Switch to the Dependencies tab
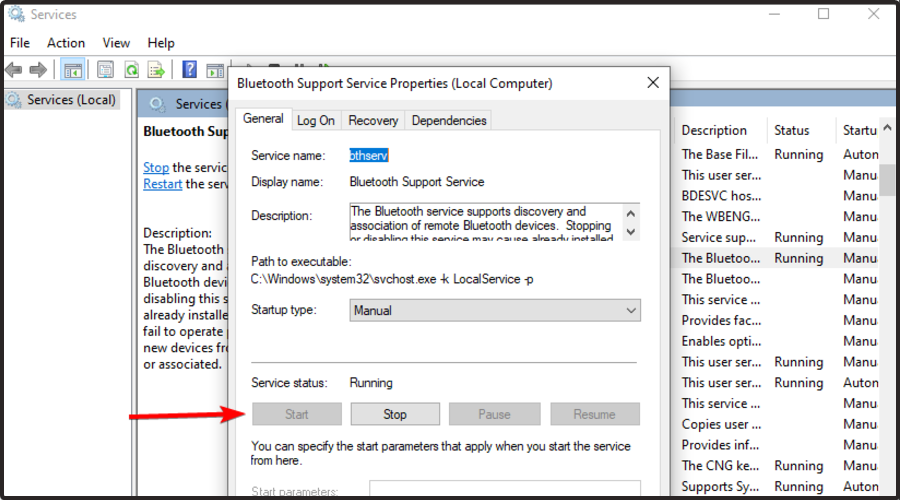 coord(449,121)
